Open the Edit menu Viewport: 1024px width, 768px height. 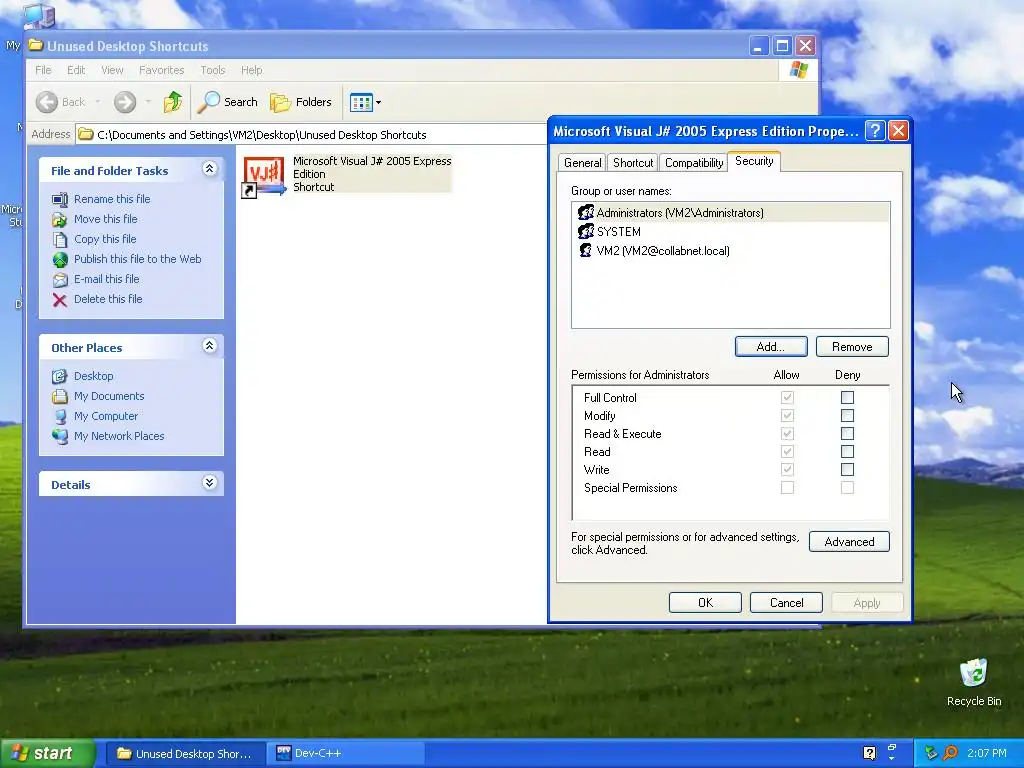[76, 70]
